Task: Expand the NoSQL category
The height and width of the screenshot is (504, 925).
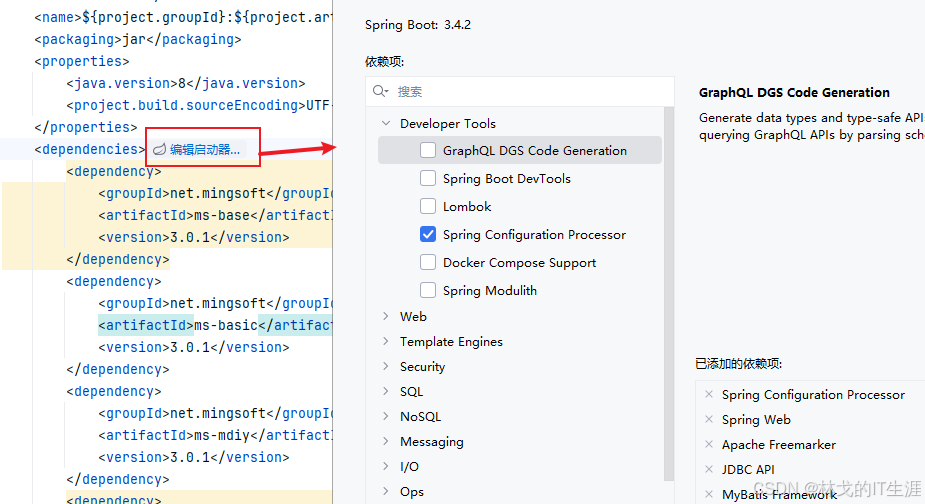Action: (386, 416)
